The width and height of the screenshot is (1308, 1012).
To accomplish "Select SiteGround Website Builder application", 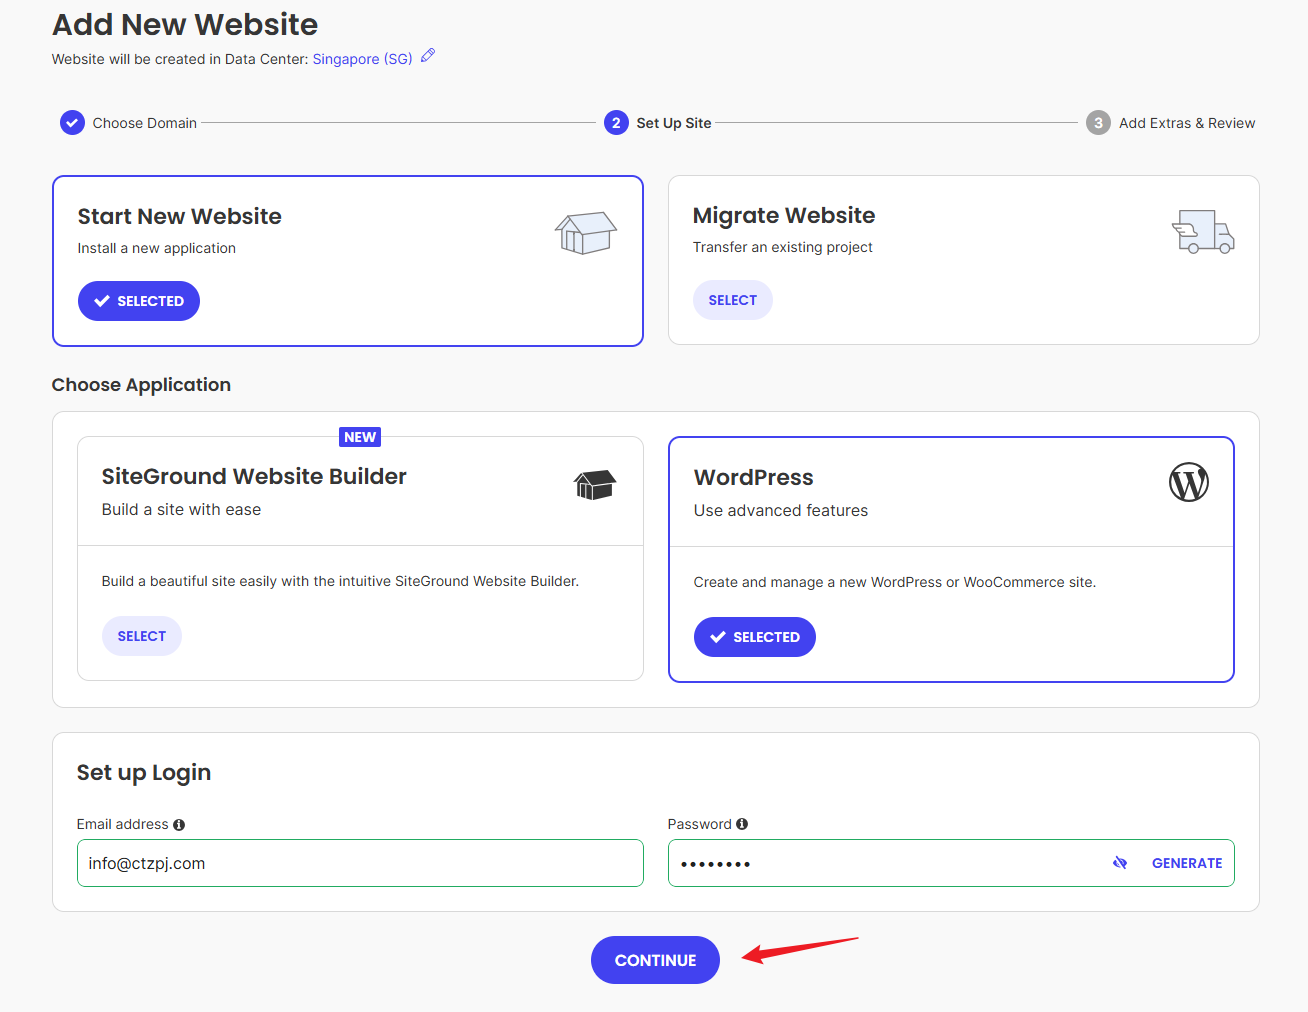I will [x=142, y=636].
